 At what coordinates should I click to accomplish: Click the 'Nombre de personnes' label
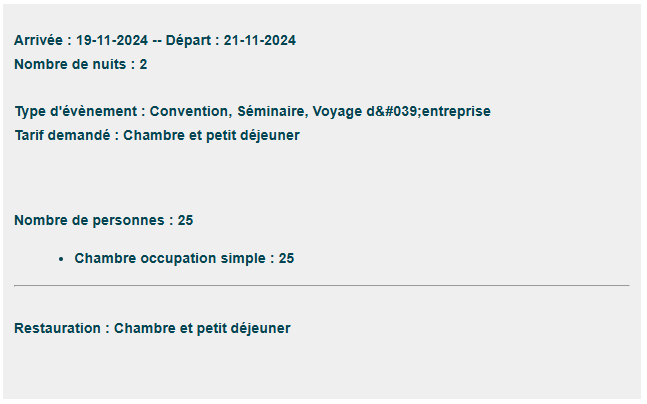tap(89, 220)
